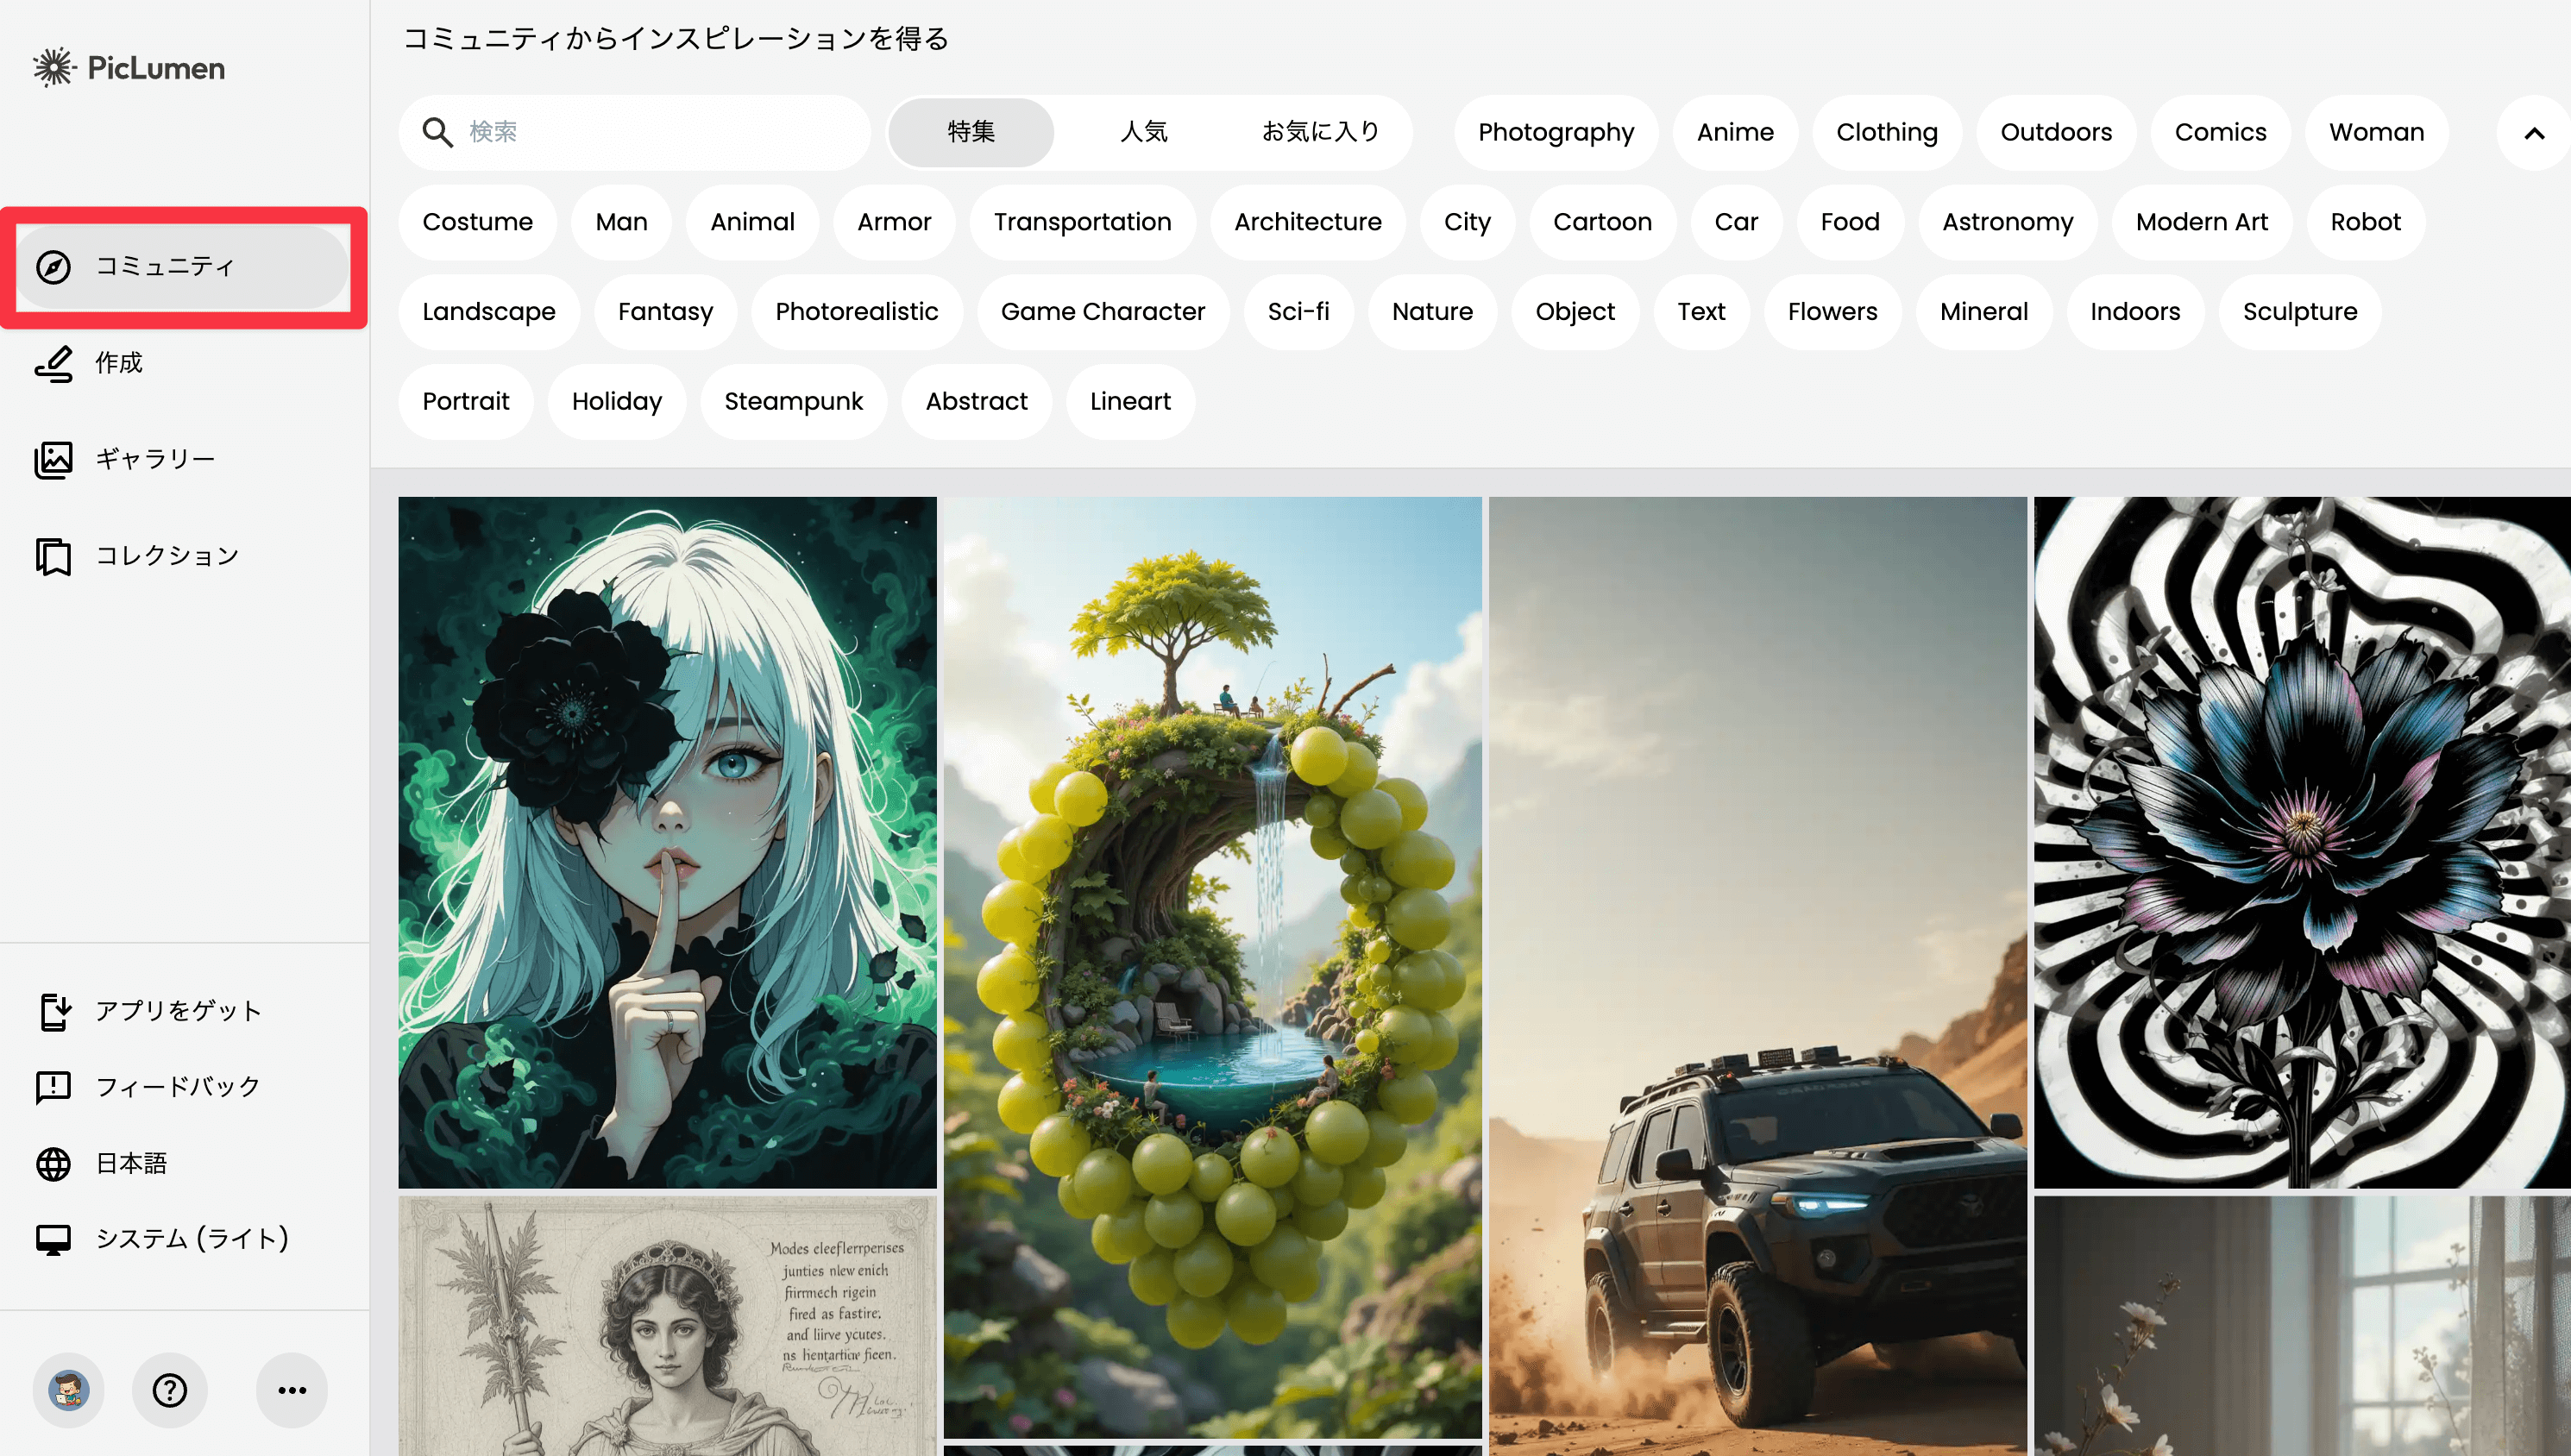Image resolution: width=2571 pixels, height=1456 pixels.
Task: Open the 作成 (create) pen icon
Action: (x=54, y=363)
